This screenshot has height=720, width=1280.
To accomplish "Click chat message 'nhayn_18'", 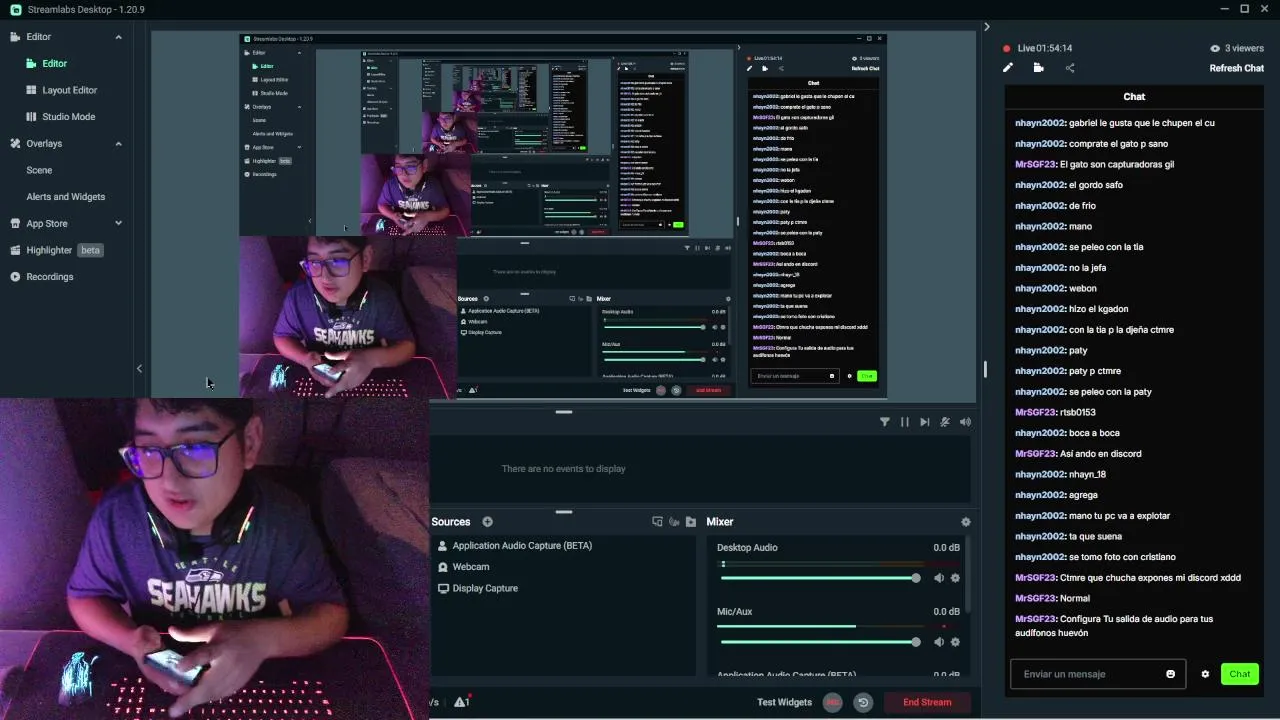I will pos(1087,474).
